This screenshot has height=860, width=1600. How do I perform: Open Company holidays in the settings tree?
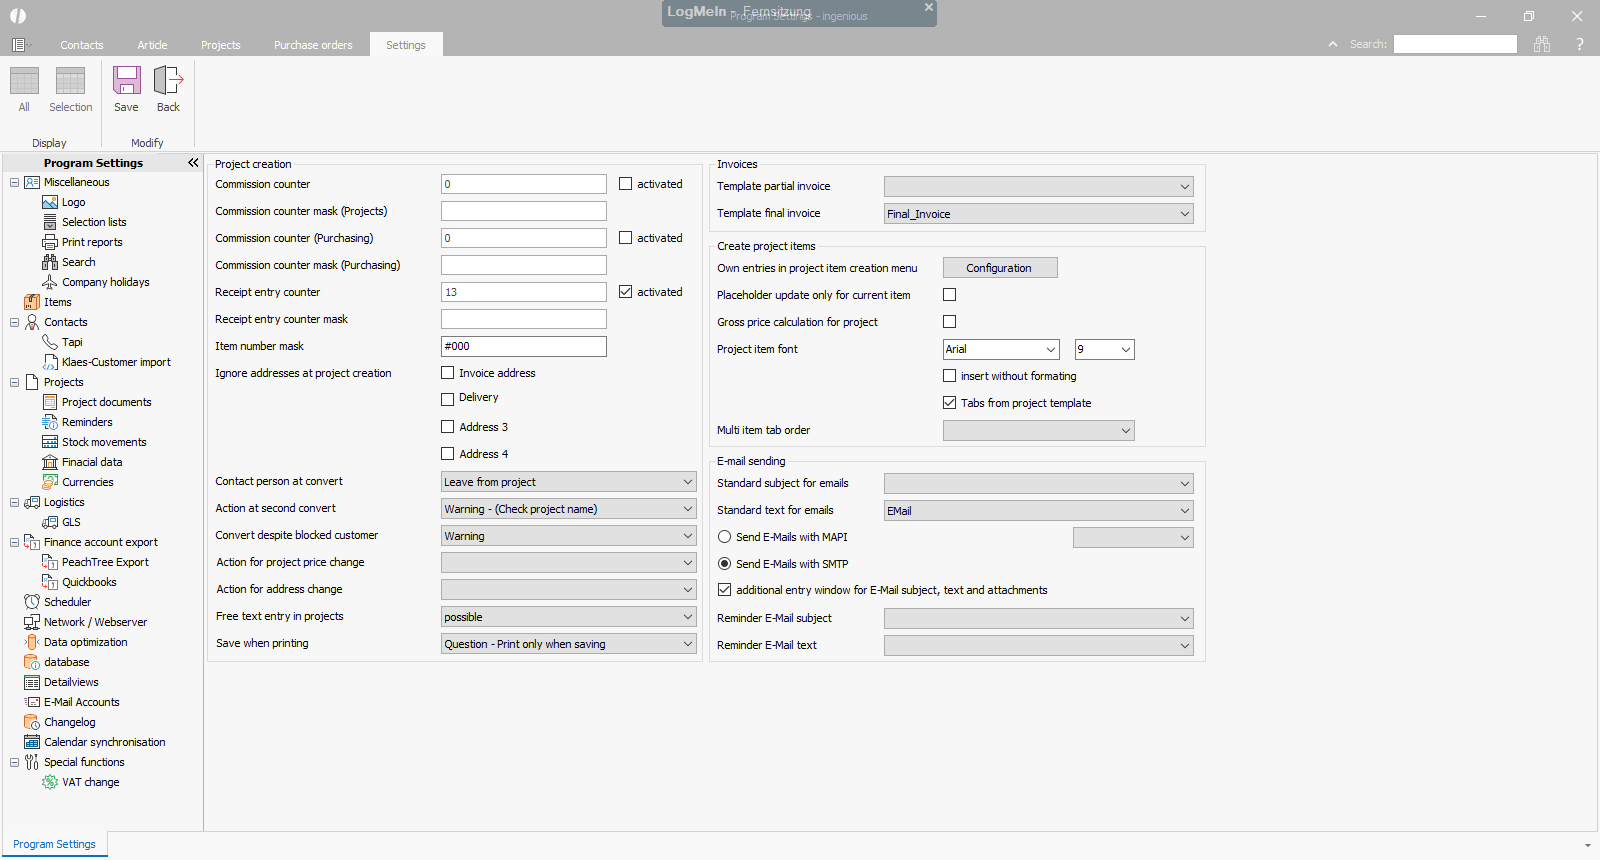(105, 282)
